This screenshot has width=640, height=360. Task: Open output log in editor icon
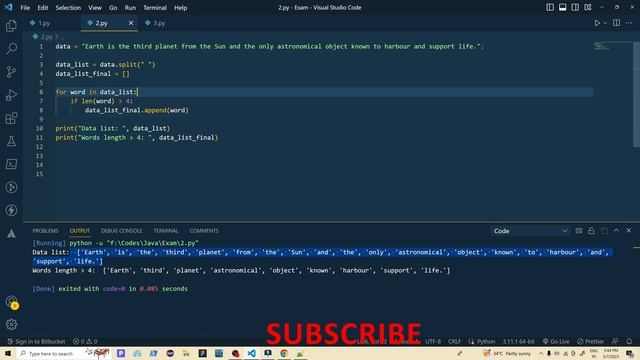pos(604,231)
